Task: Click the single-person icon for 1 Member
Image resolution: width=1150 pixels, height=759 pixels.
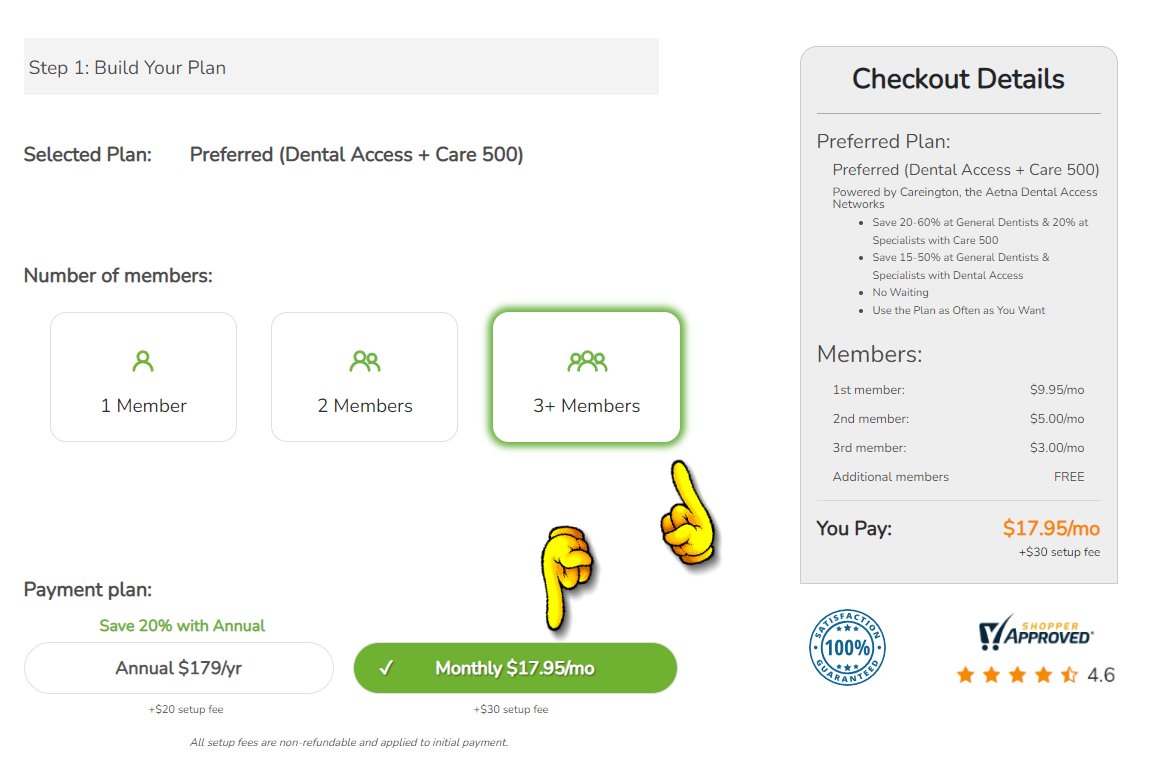Action: [x=143, y=361]
